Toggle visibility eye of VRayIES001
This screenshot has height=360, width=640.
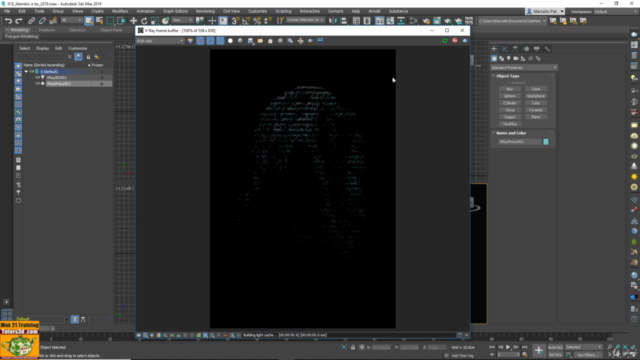37,78
